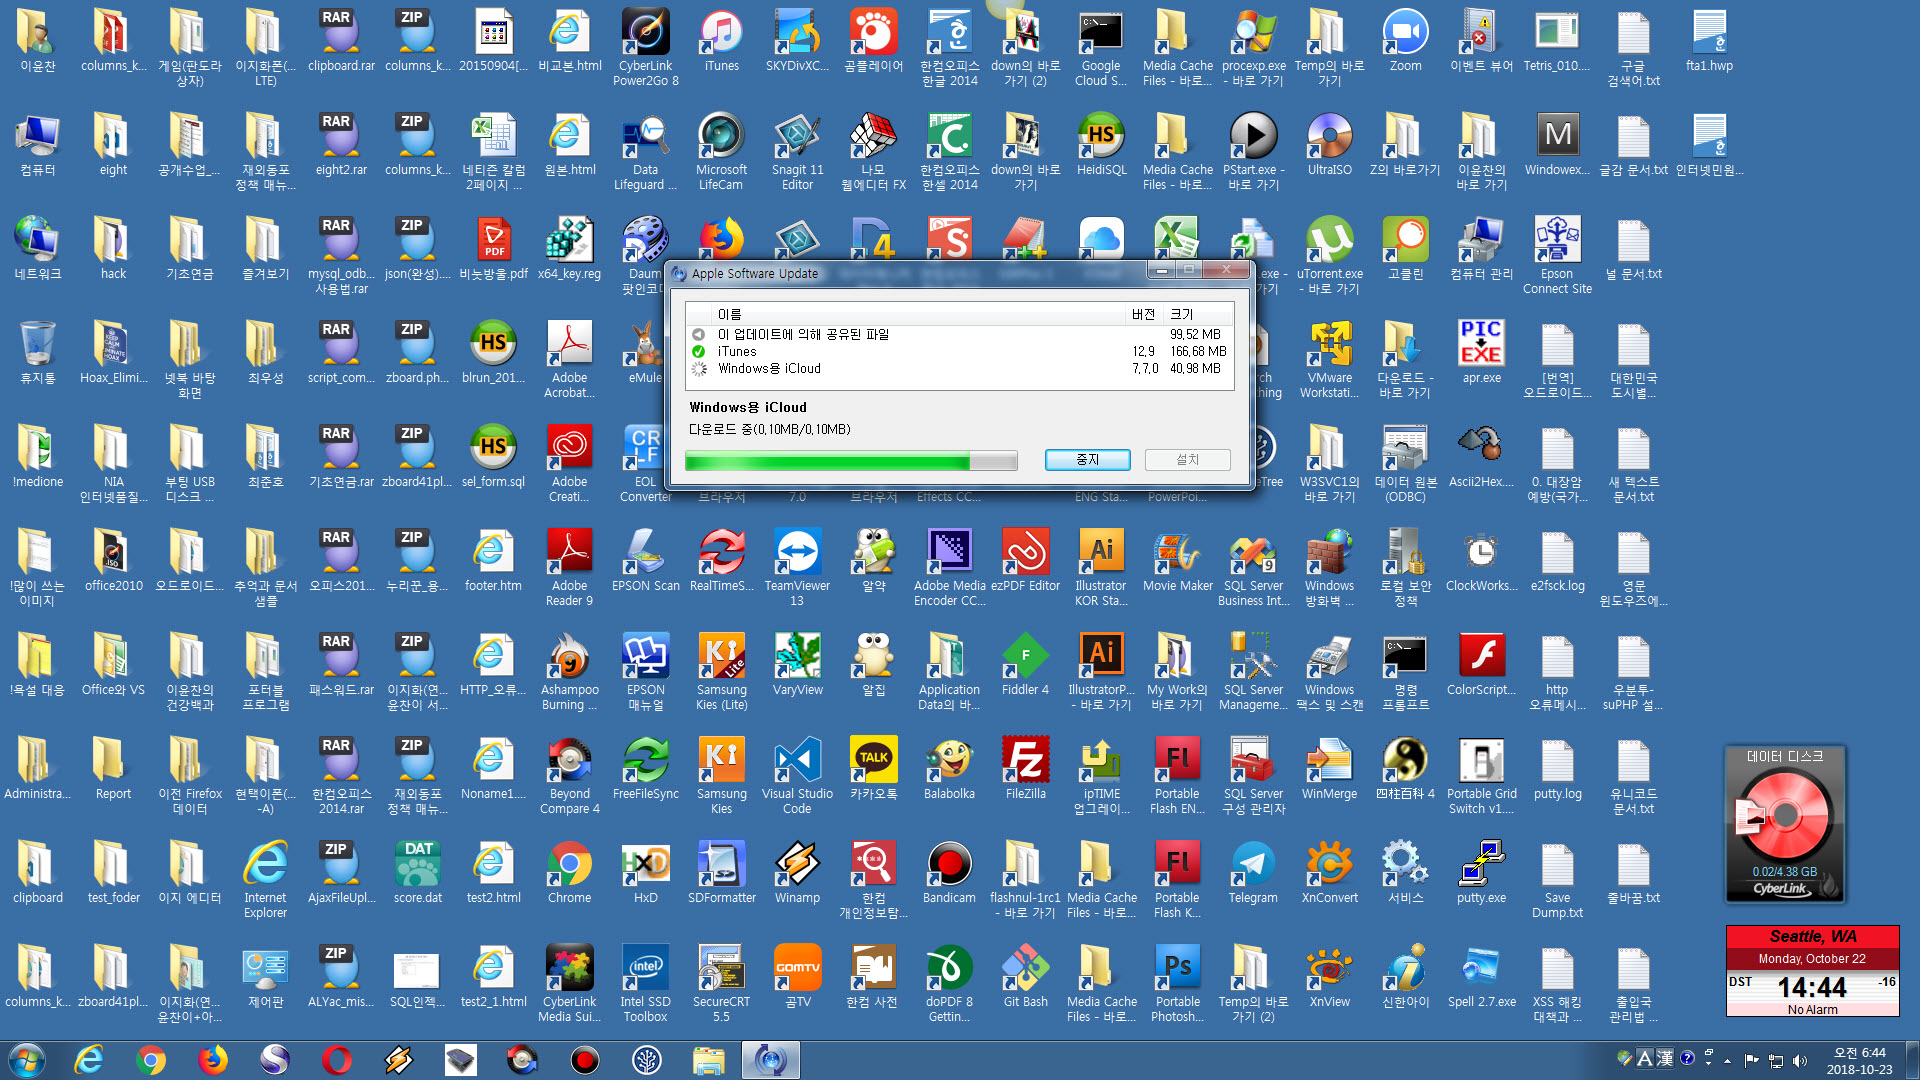Select the Windows용 iCloud row in the list
The width and height of the screenshot is (1920, 1080).
tap(958, 368)
